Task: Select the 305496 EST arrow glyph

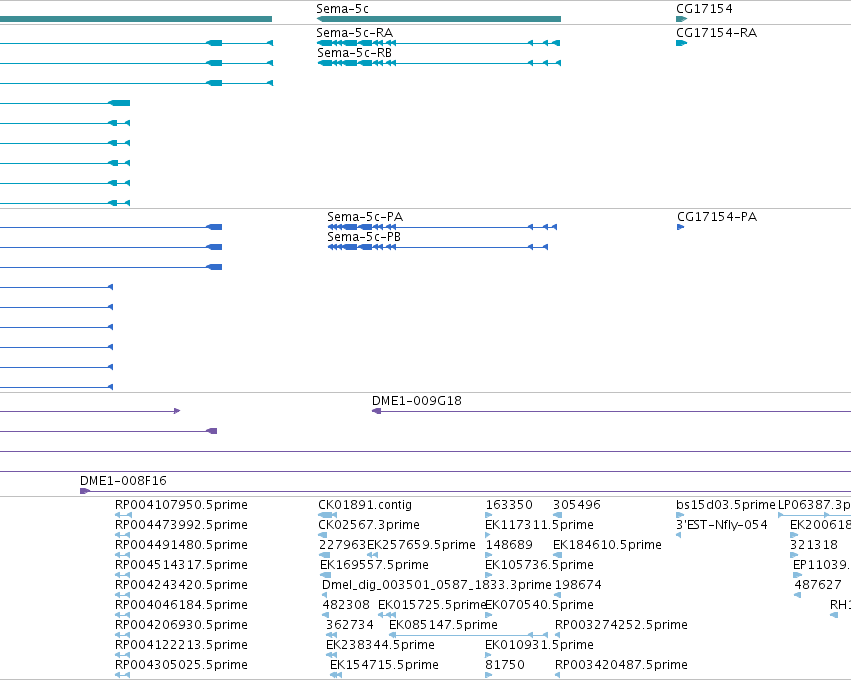Action: click(x=557, y=515)
